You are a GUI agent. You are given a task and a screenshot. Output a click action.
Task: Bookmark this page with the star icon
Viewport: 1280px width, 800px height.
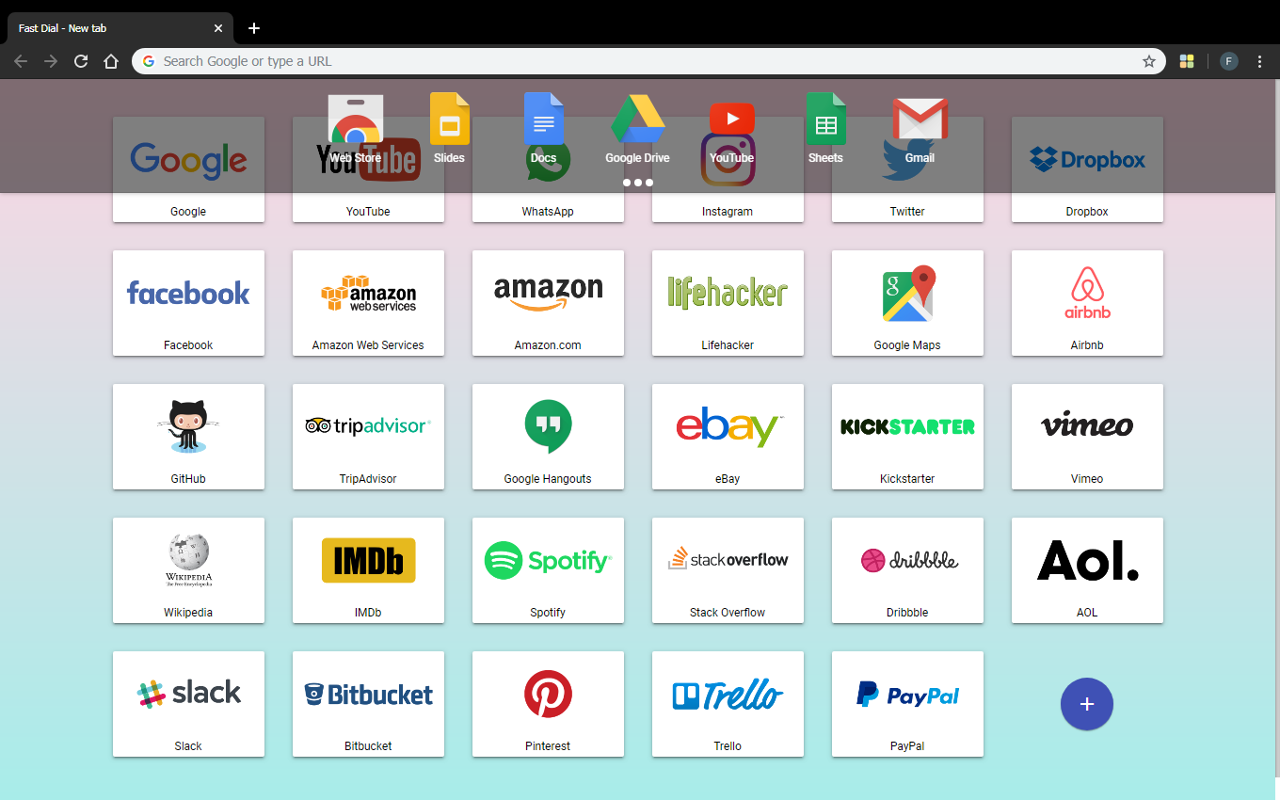[1149, 61]
